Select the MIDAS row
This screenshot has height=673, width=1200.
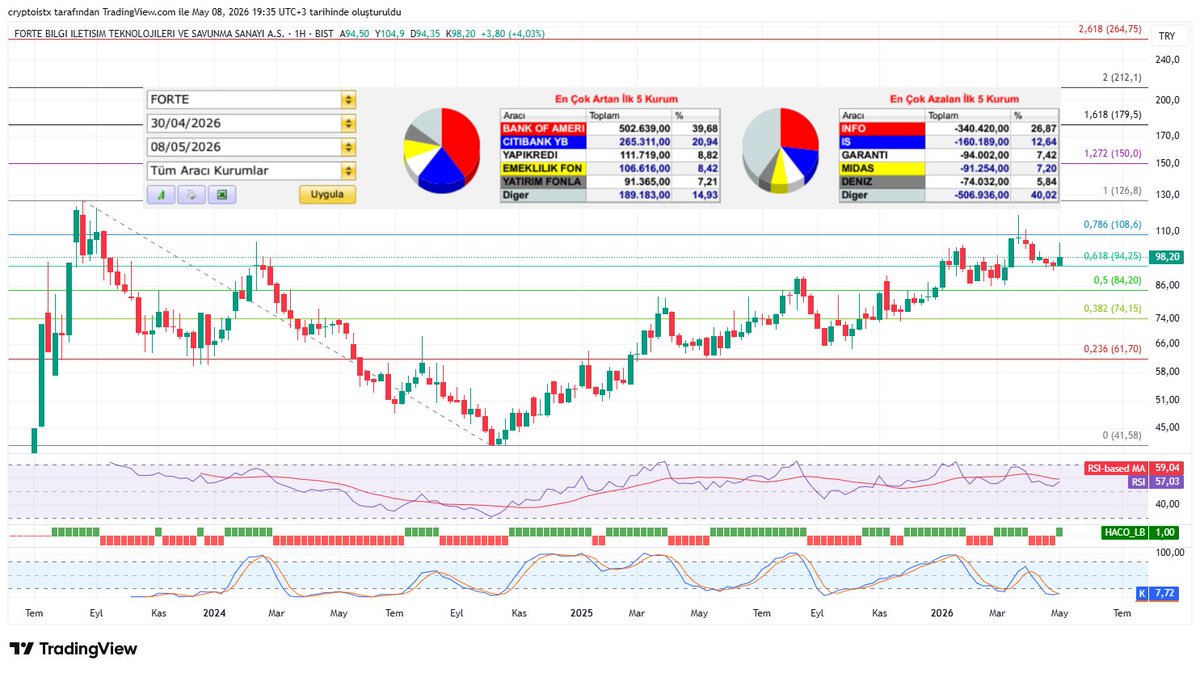pos(949,169)
